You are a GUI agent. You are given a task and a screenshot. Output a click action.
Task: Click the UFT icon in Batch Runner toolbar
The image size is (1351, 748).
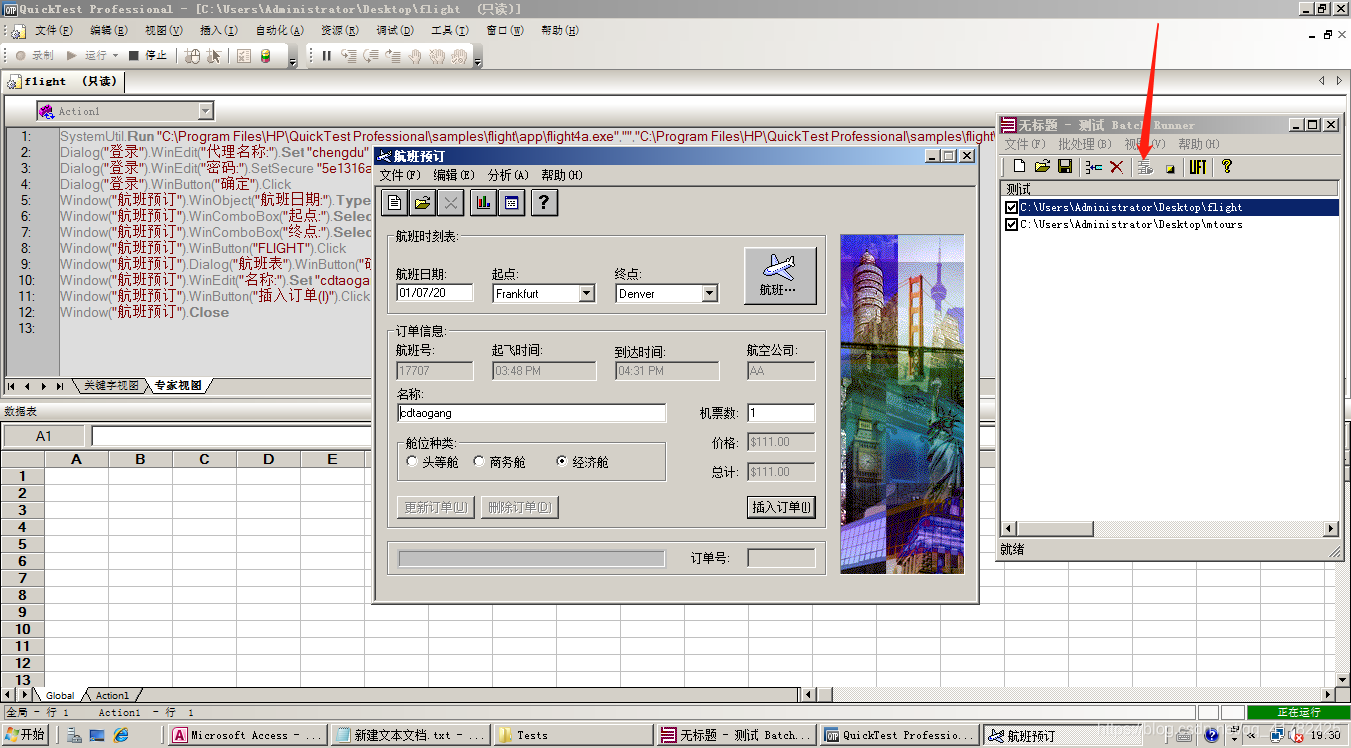point(1198,167)
